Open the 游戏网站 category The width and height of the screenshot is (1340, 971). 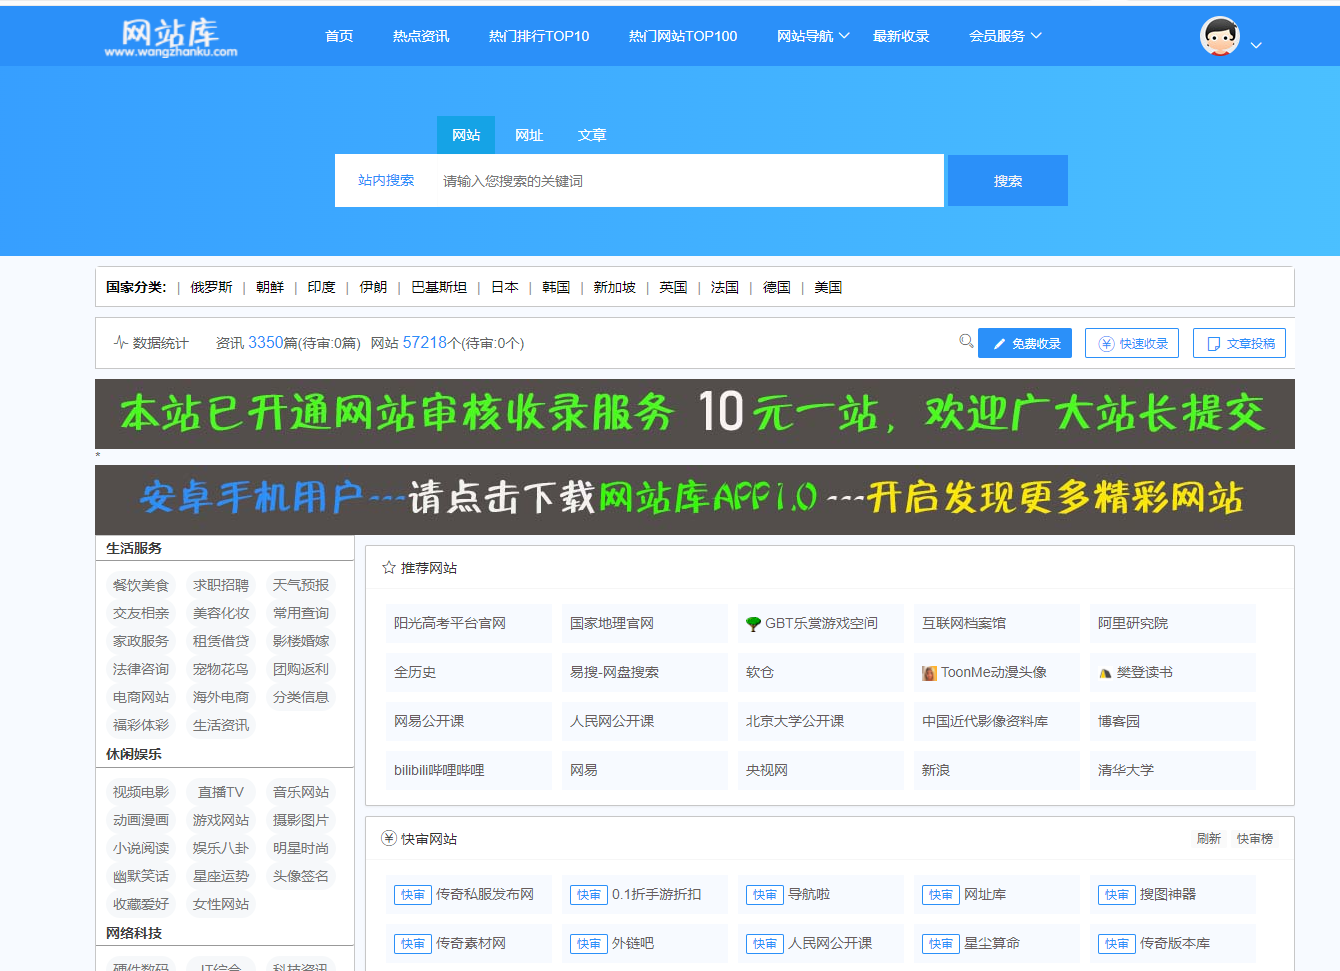tap(221, 820)
